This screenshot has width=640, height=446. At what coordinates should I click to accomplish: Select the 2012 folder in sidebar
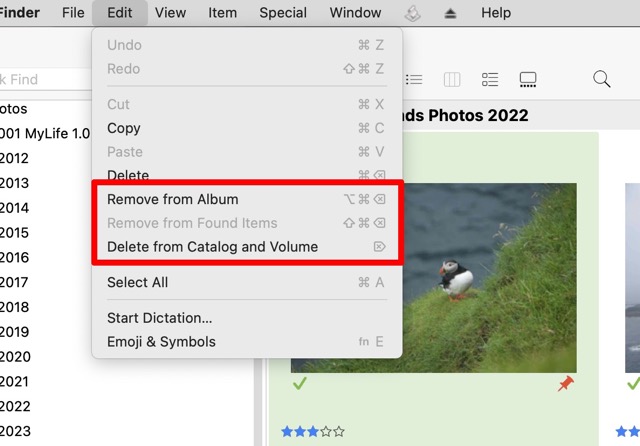[x=14, y=158]
